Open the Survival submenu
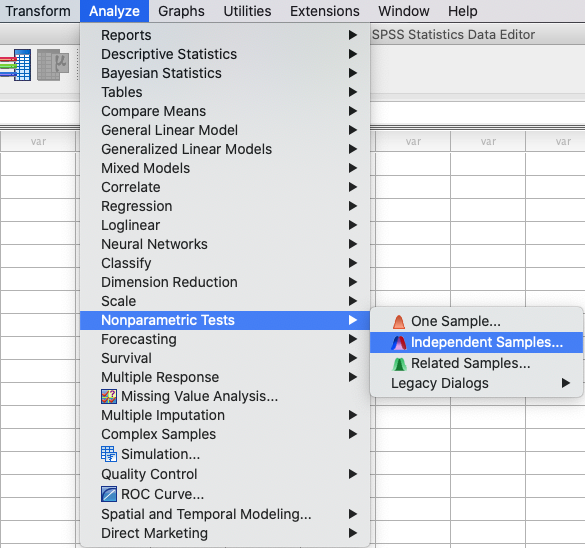 [225, 358]
